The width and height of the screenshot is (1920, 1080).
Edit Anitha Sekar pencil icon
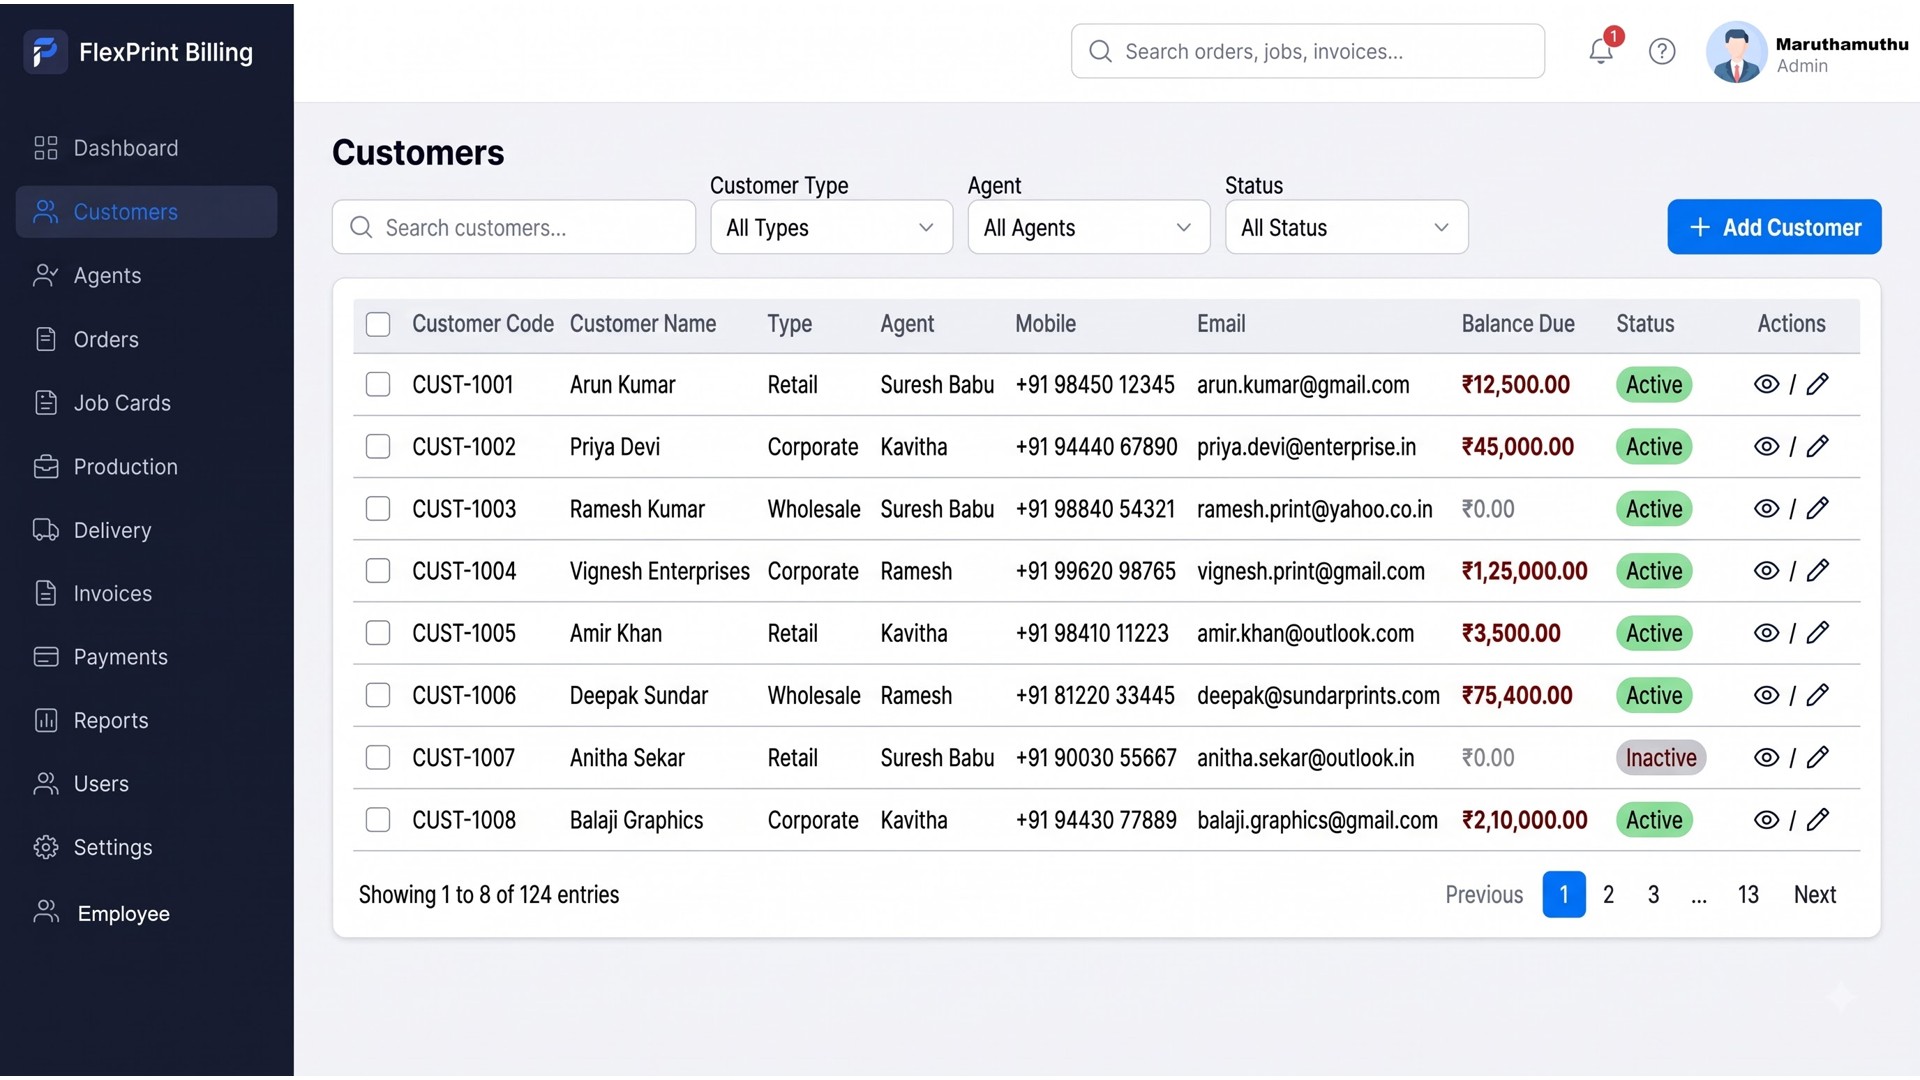(1818, 757)
